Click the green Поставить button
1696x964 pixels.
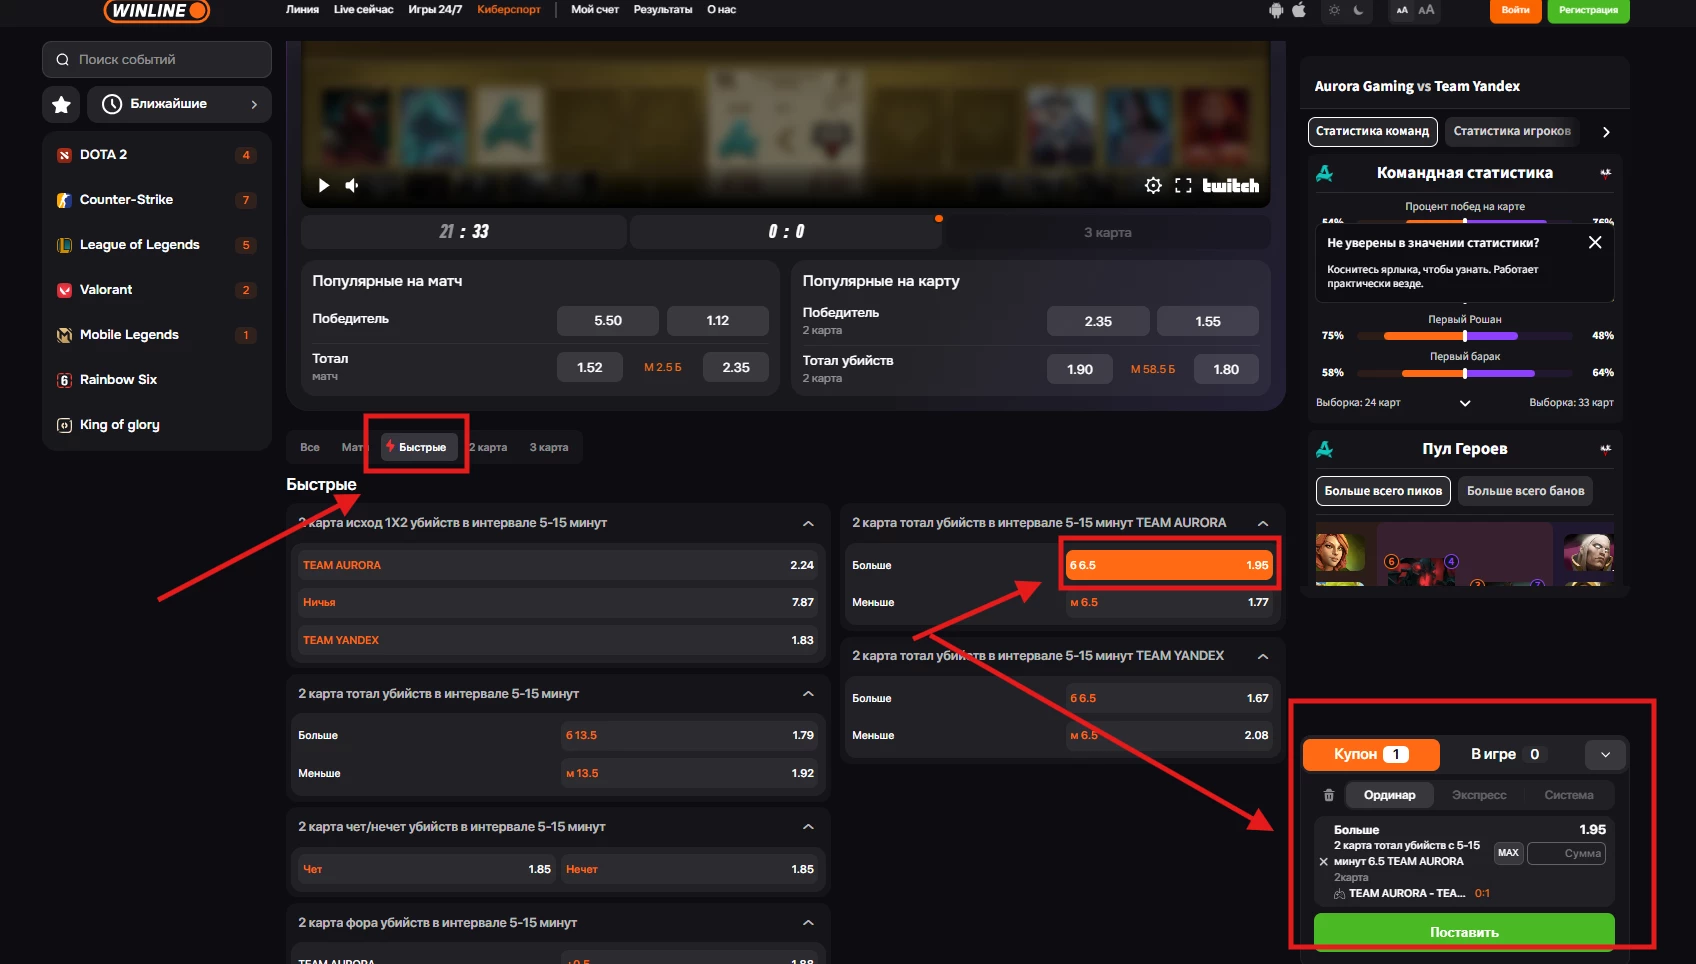1464,931
